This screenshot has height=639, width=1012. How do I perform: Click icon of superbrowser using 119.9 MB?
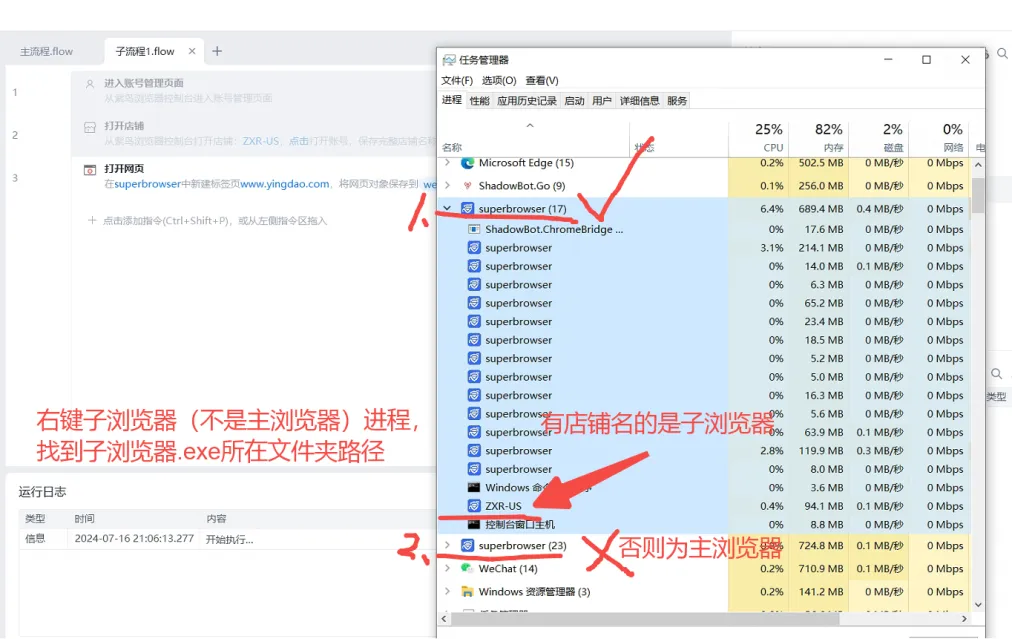pos(474,451)
